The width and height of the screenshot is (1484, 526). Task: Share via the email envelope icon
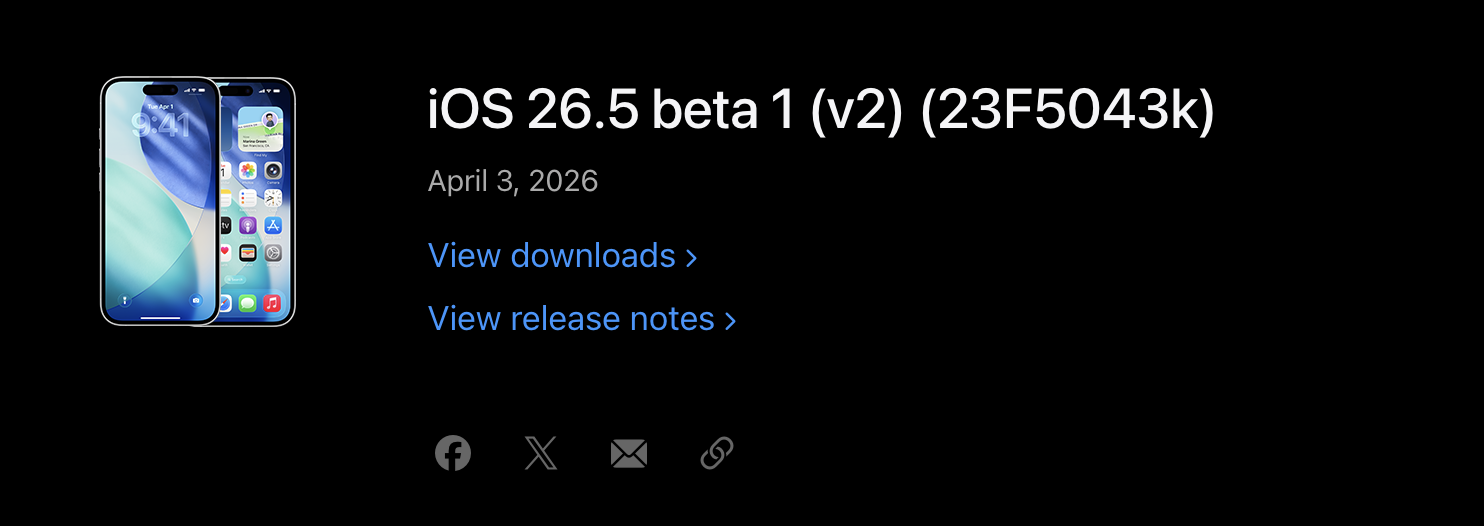(x=629, y=454)
